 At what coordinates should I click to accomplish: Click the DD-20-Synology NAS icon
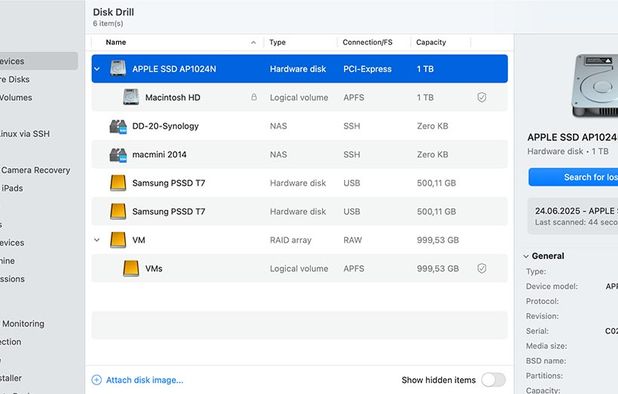pos(118,126)
